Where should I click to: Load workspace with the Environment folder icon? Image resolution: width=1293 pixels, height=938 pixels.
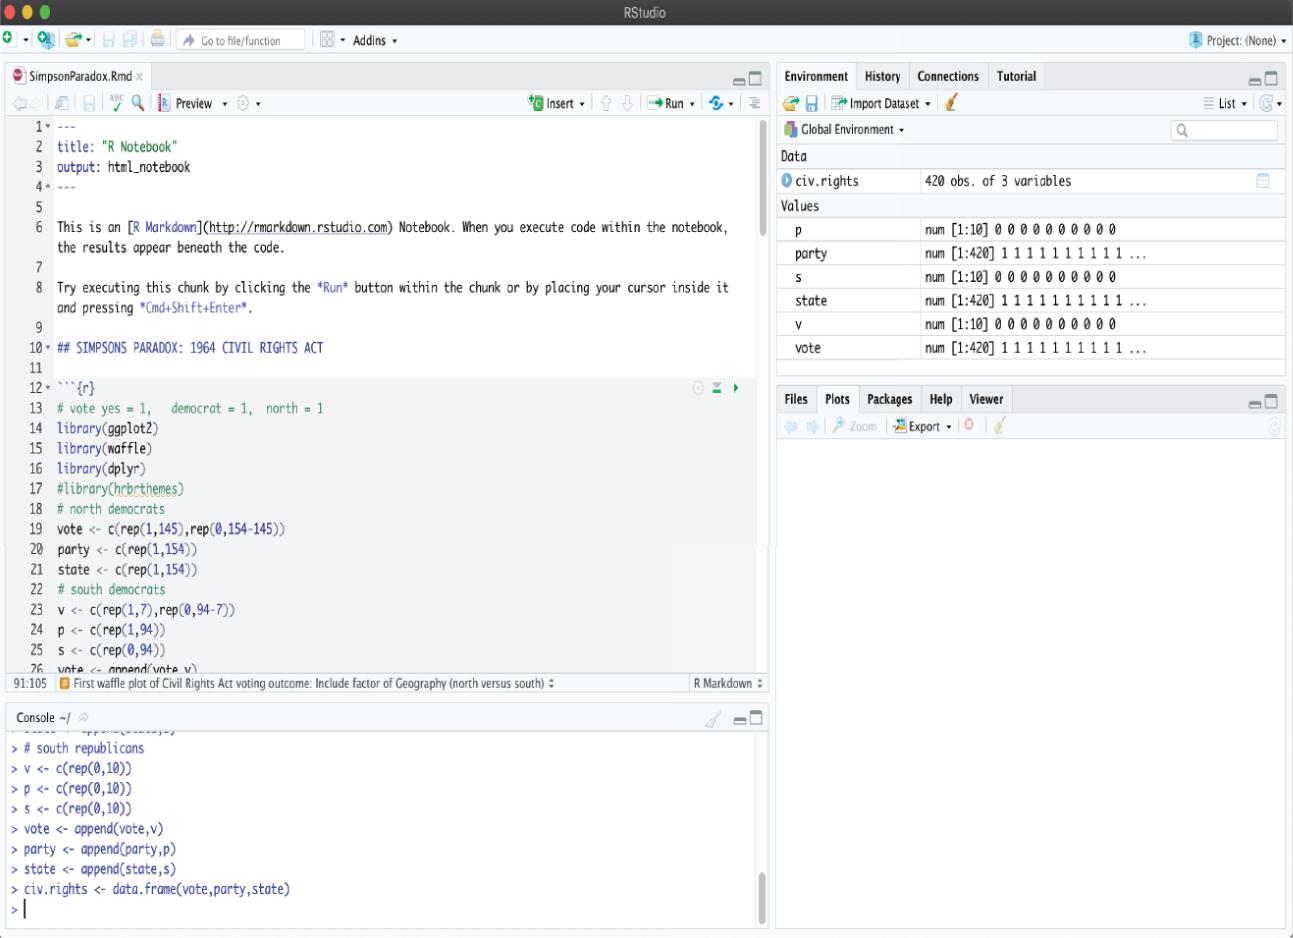pos(791,103)
